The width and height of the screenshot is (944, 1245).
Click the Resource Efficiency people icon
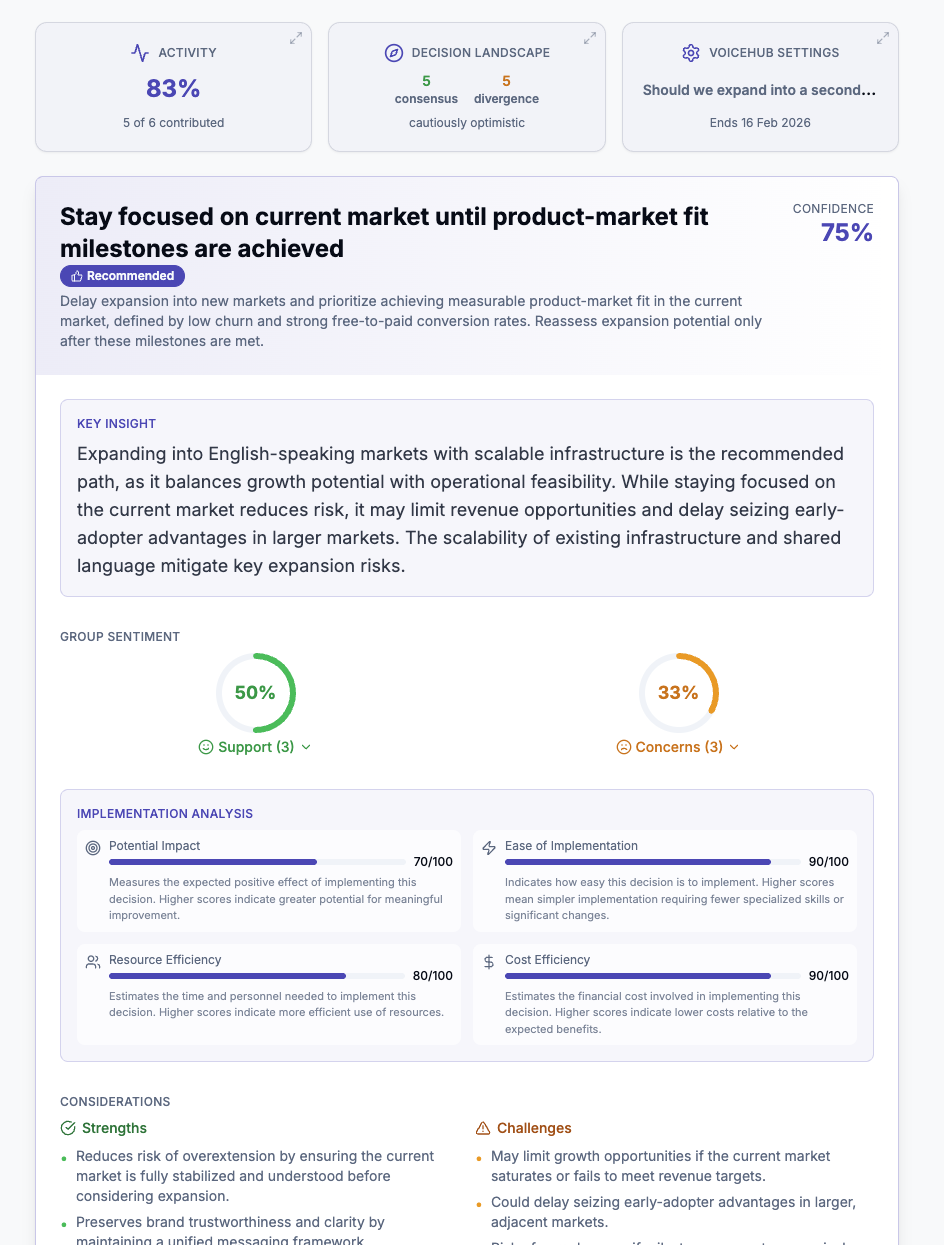click(x=93, y=960)
